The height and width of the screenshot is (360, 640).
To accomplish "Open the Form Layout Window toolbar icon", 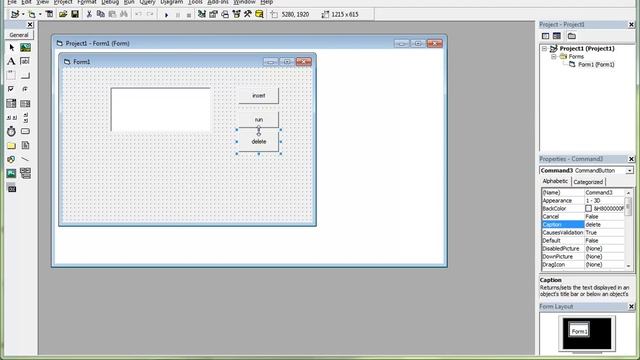I will coord(225,14).
